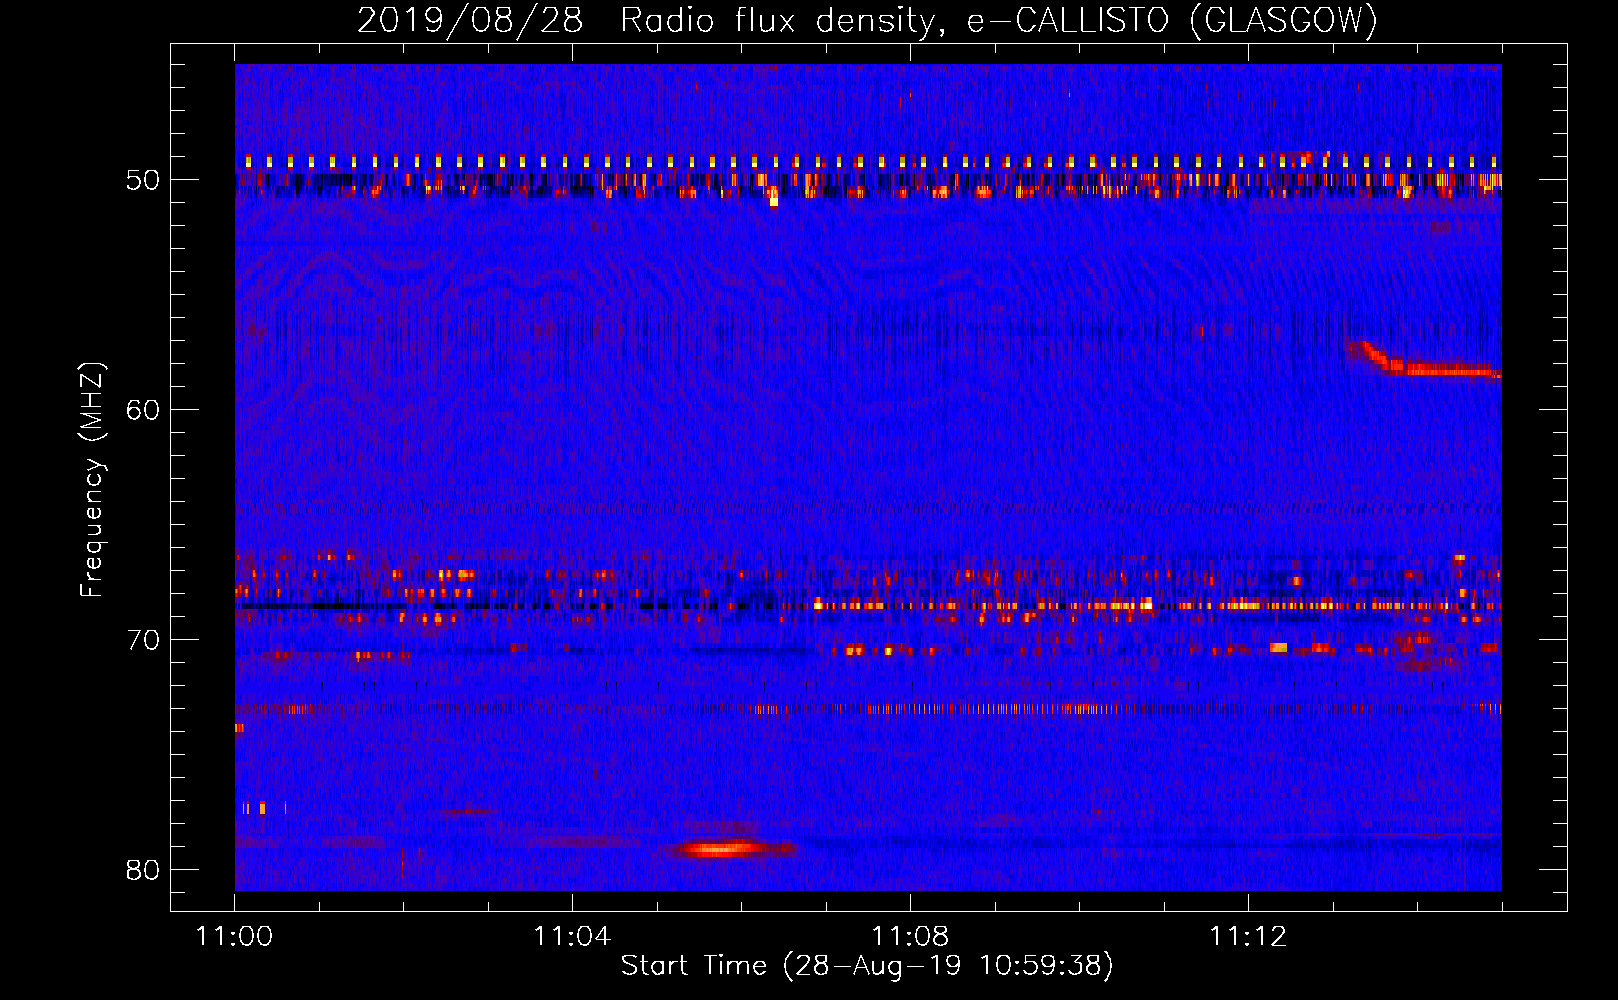Click the 11:12 time tick label
Viewport: 1618px width, 1000px height.
1248,937
